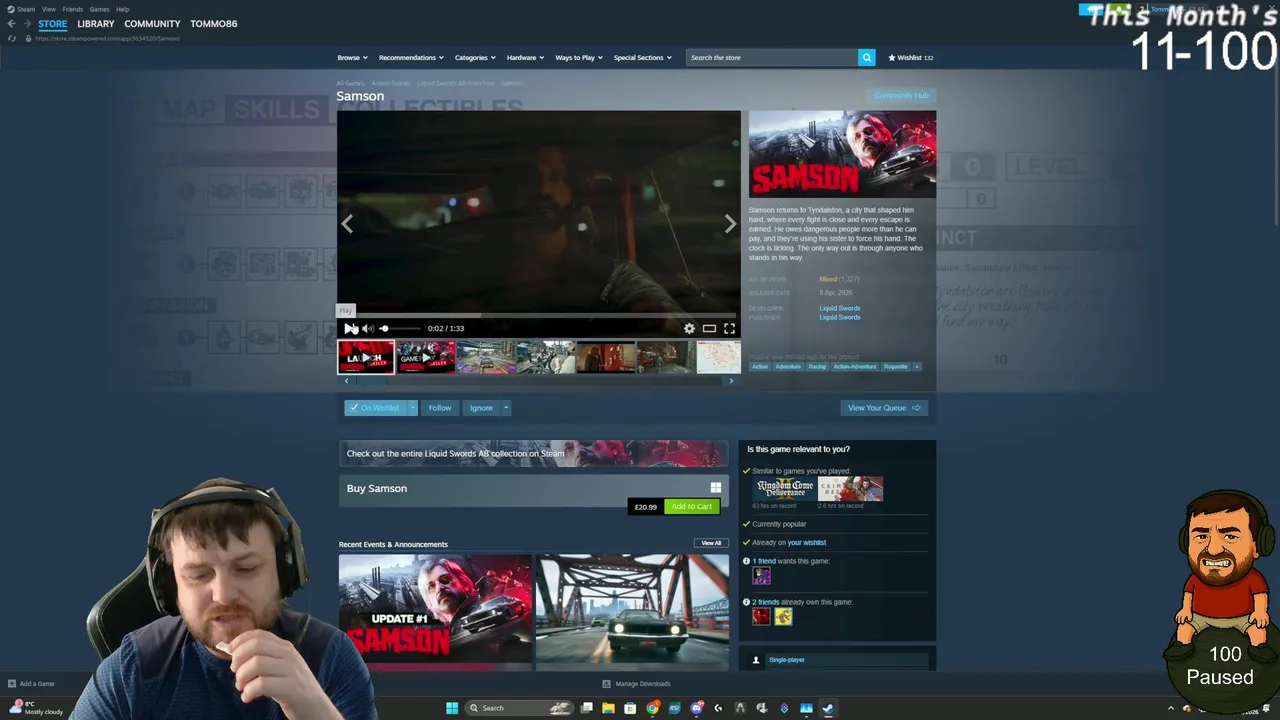The width and height of the screenshot is (1280, 720).
Task: Open the Windows Start menu
Action: pos(452,708)
